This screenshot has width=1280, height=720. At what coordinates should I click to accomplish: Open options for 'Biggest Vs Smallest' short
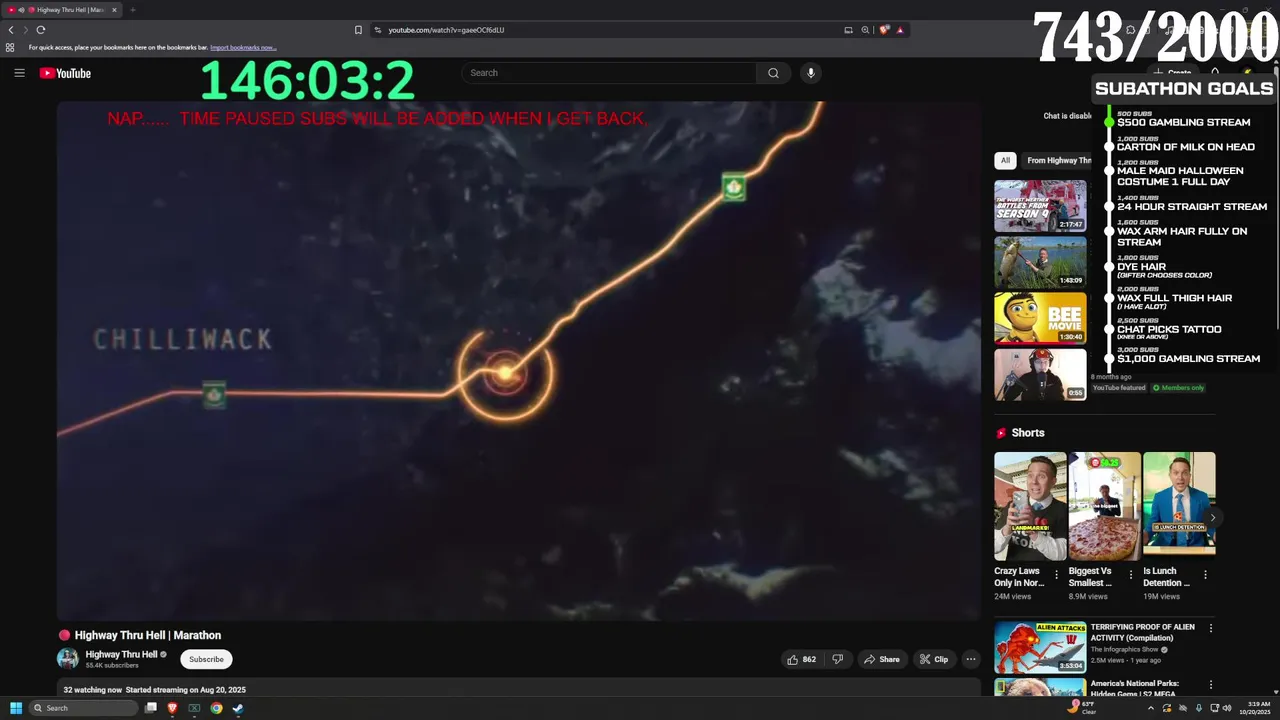pyautogui.click(x=1131, y=575)
